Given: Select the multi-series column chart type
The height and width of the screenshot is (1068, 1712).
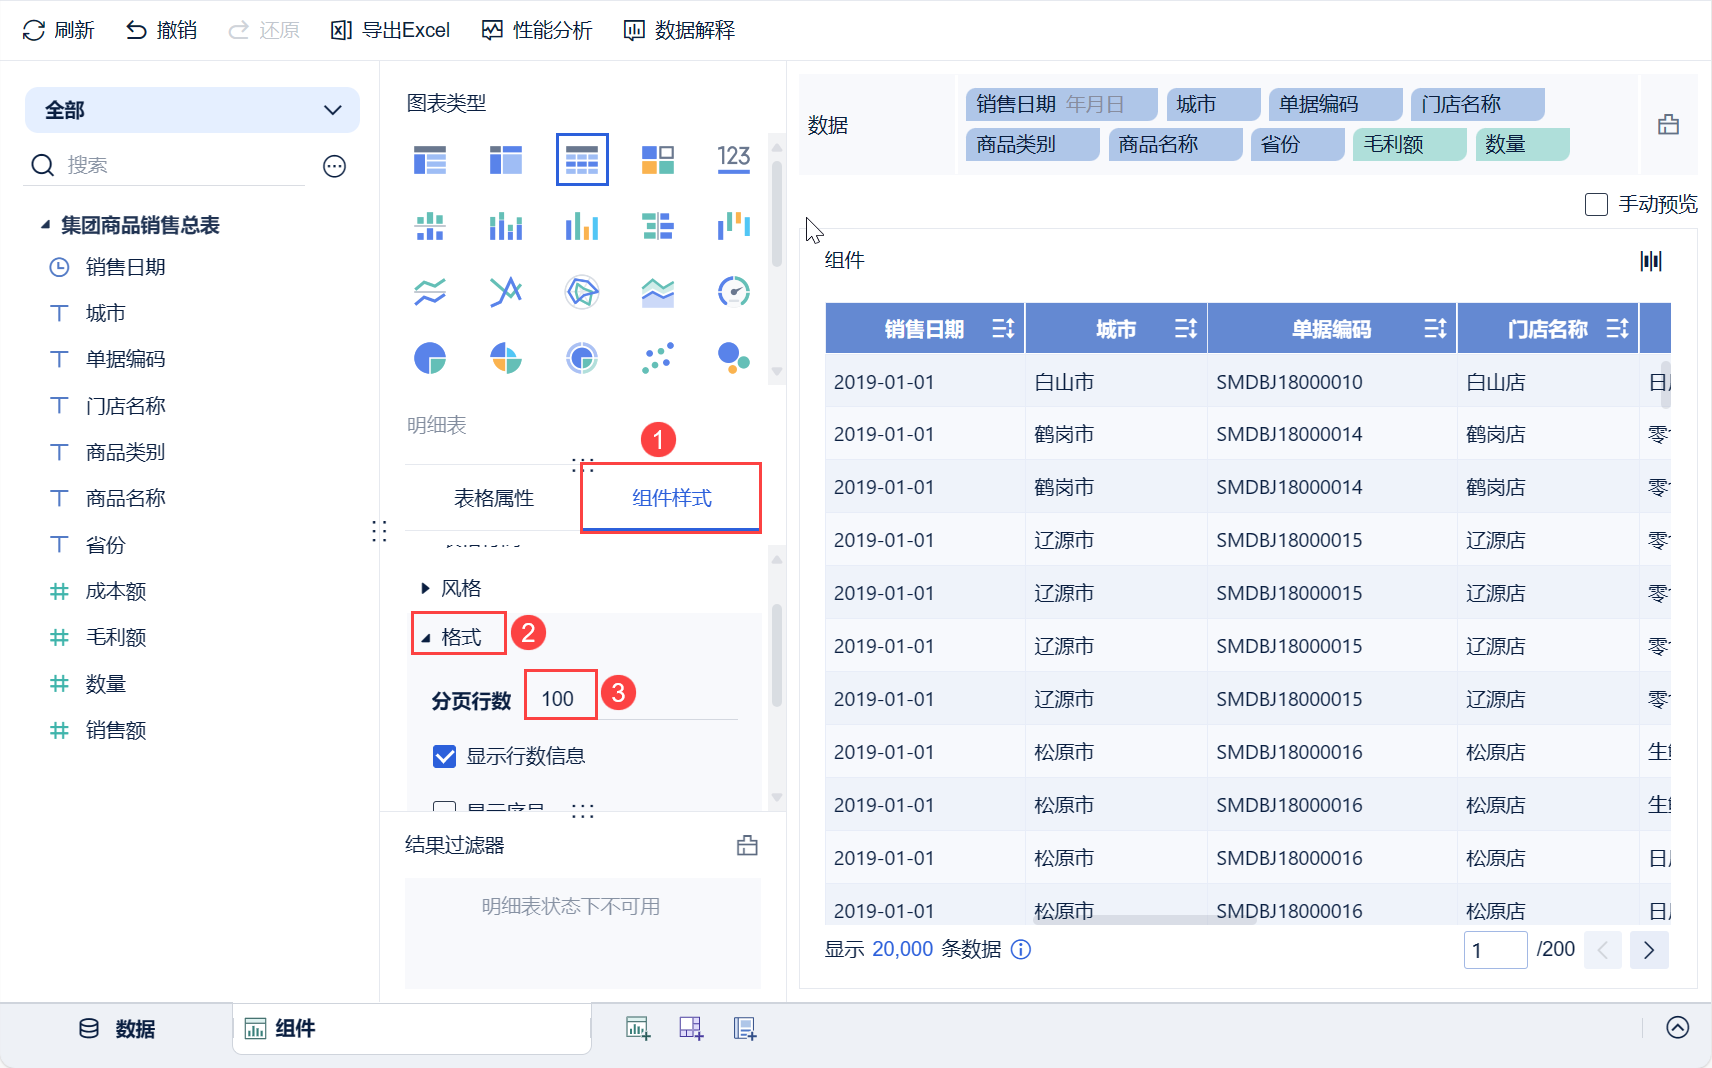Looking at the screenshot, I should pyautogui.click(x=582, y=226).
